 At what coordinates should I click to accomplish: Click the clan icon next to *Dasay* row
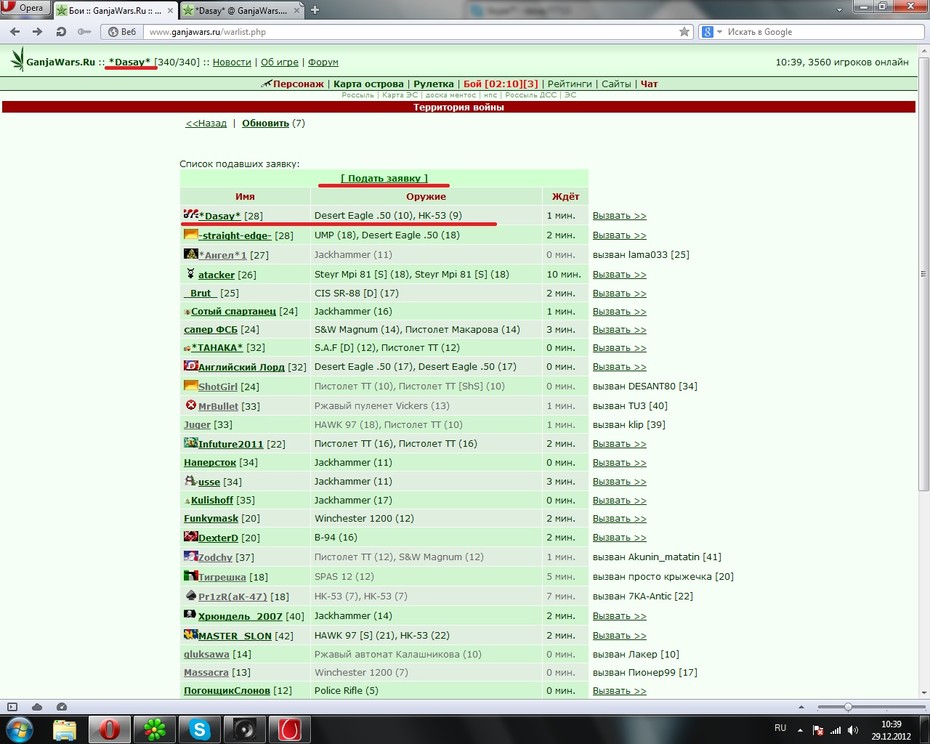[190, 214]
